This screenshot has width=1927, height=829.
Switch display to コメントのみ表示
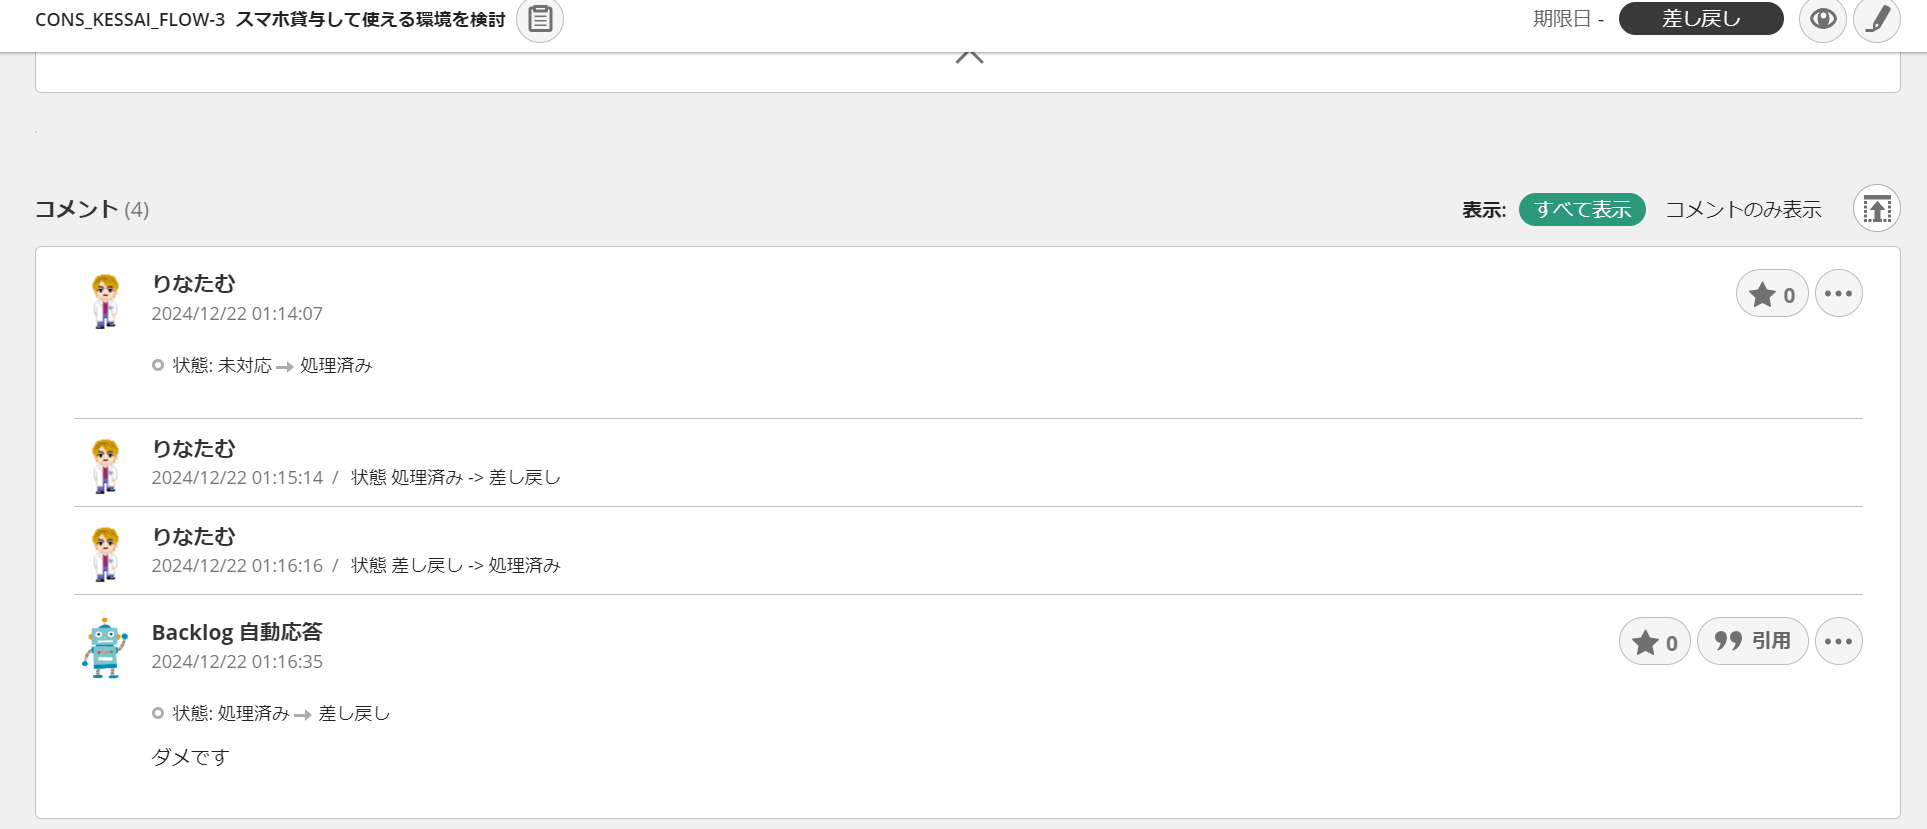coord(1744,209)
